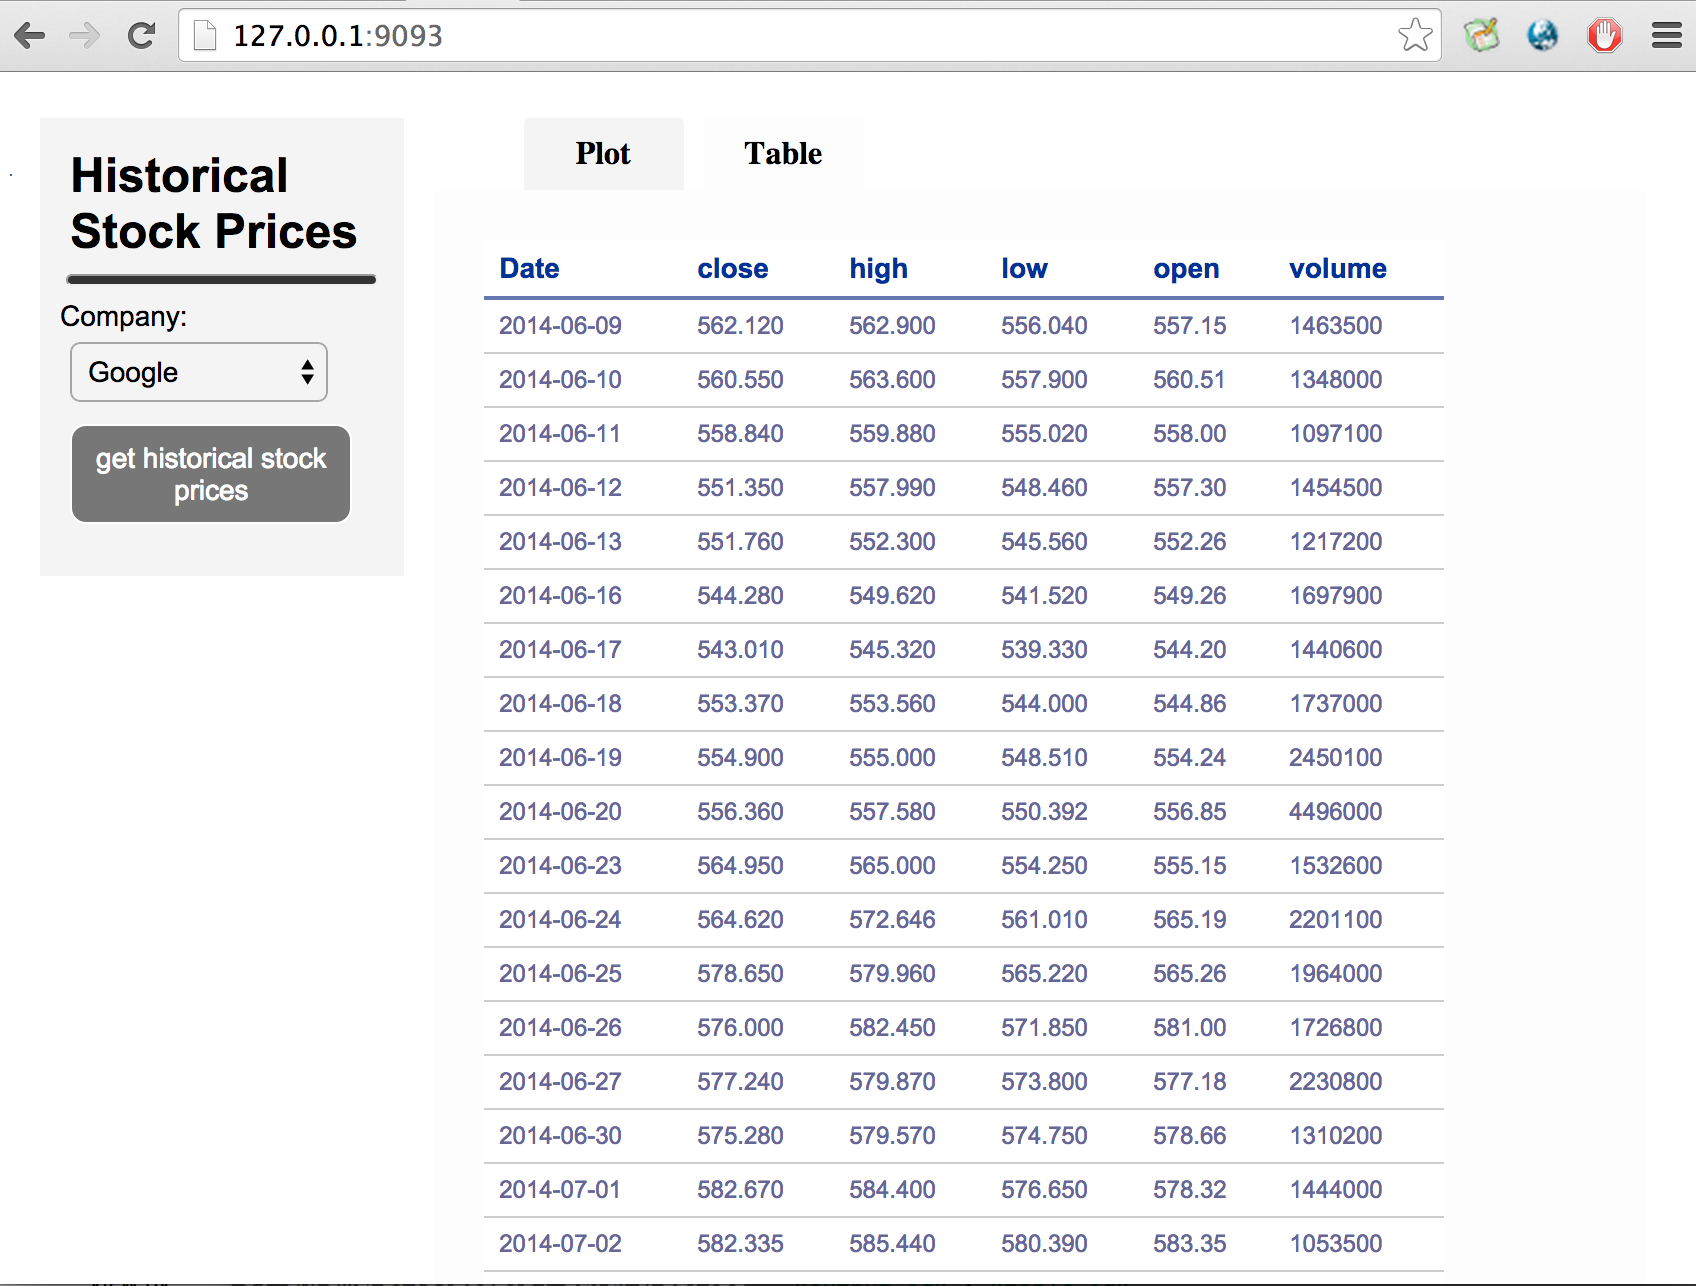Select the Table tab
The image size is (1696, 1286).
point(782,154)
